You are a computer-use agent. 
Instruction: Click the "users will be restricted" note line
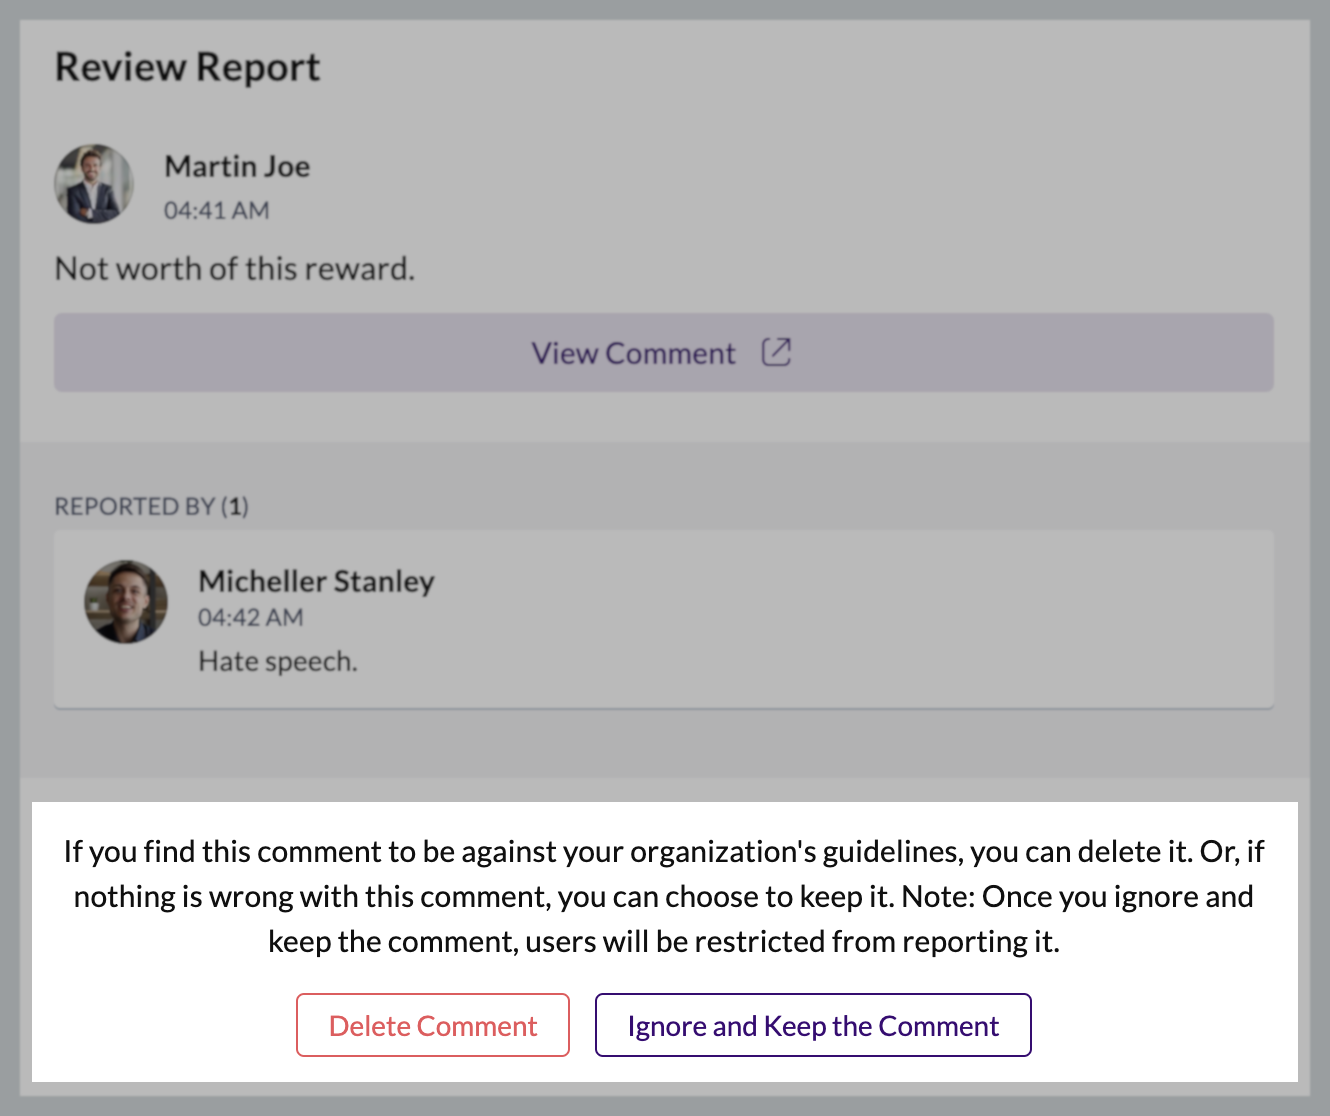coord(662,941)
